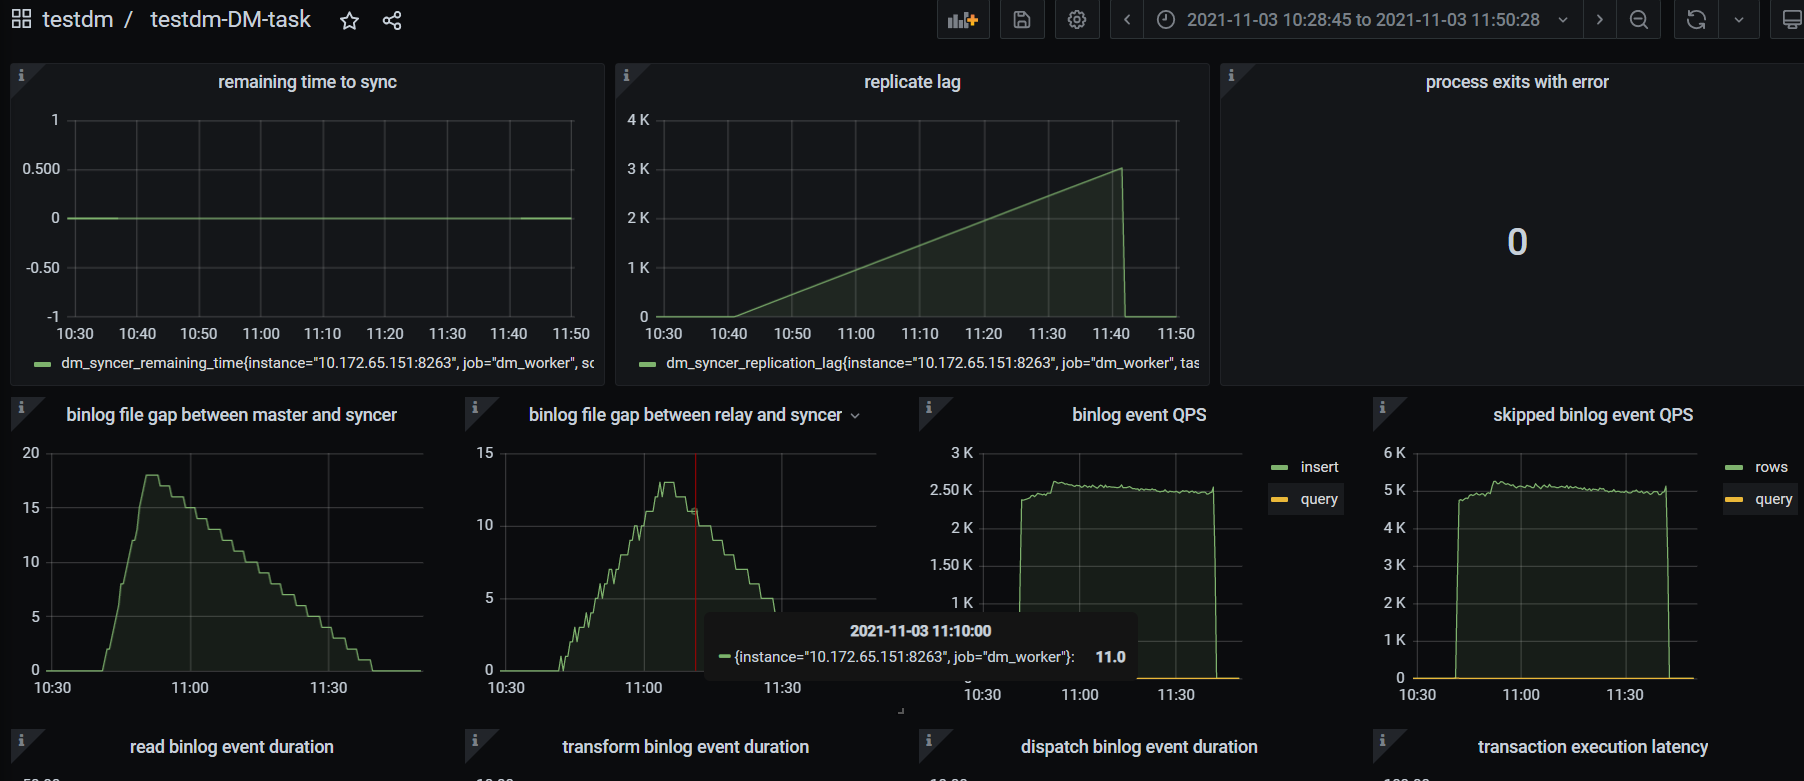Toggle the rows series in skipped binlog QPS

pyautogui.click(x=1770, y=467)
